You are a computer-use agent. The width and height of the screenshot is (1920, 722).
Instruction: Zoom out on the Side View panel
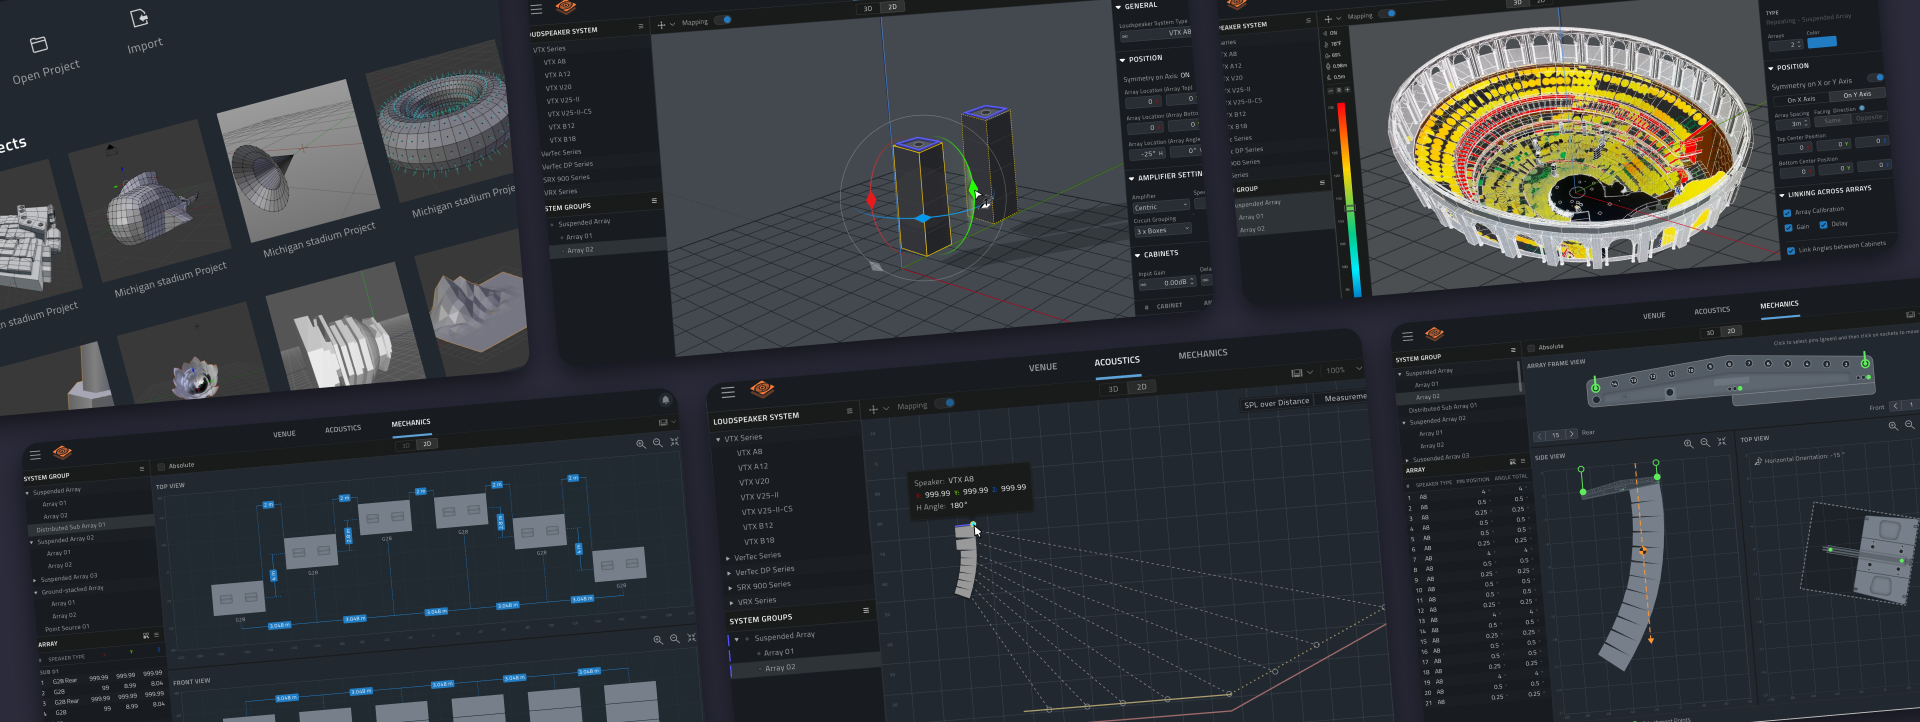[1704, 442]
